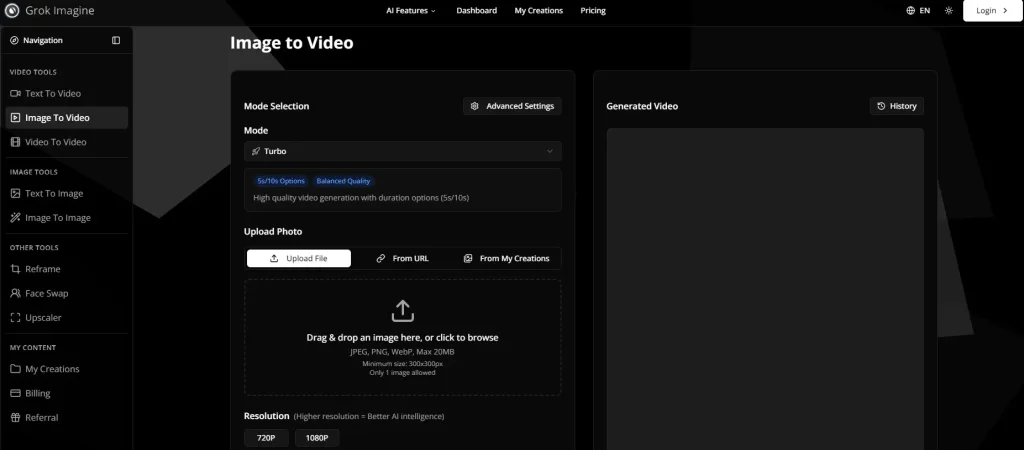The width and height of the screenshot is (1024, 450).
Task: Click the globe language icon
Action: pos(910,10)
